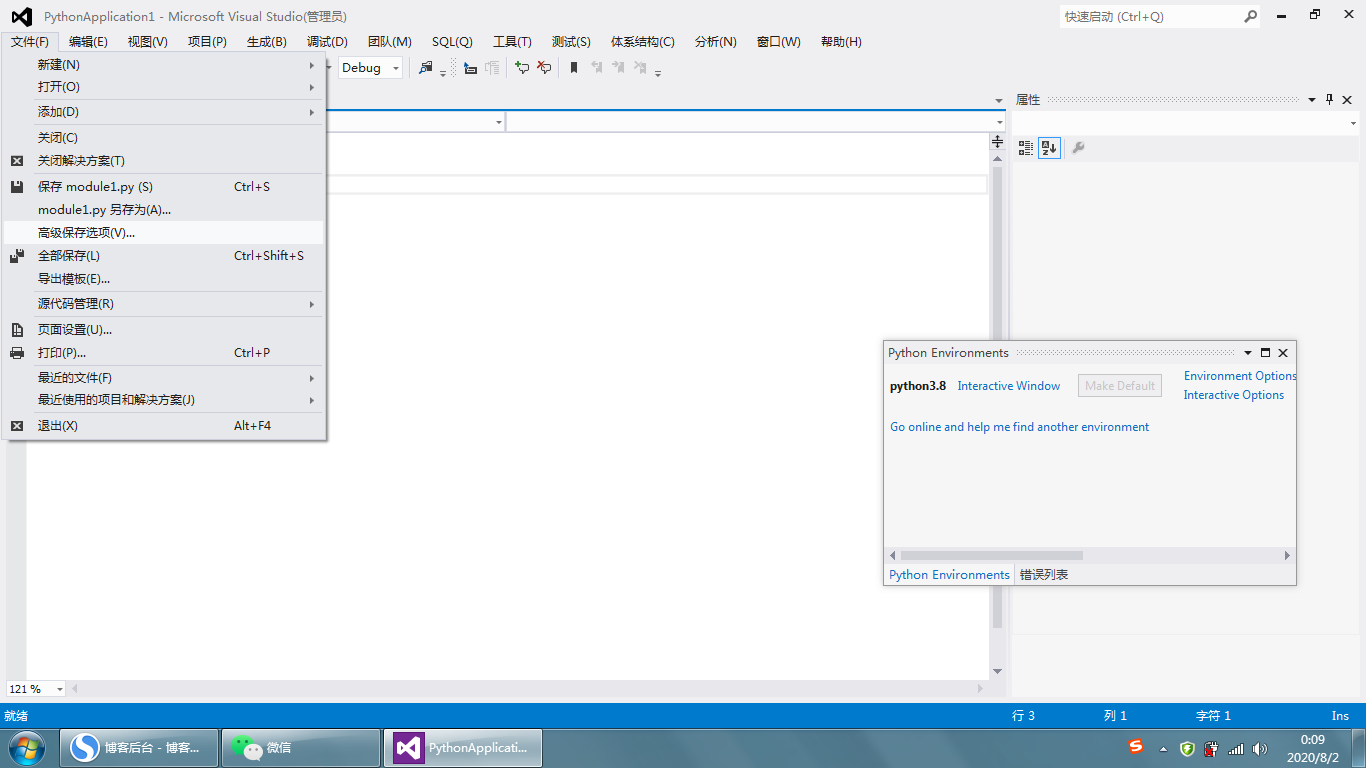Select module1.py 另存为(A)...
Image resolution: width=1366 pixels, height=768 pixels.
click(x=164, y=210)
